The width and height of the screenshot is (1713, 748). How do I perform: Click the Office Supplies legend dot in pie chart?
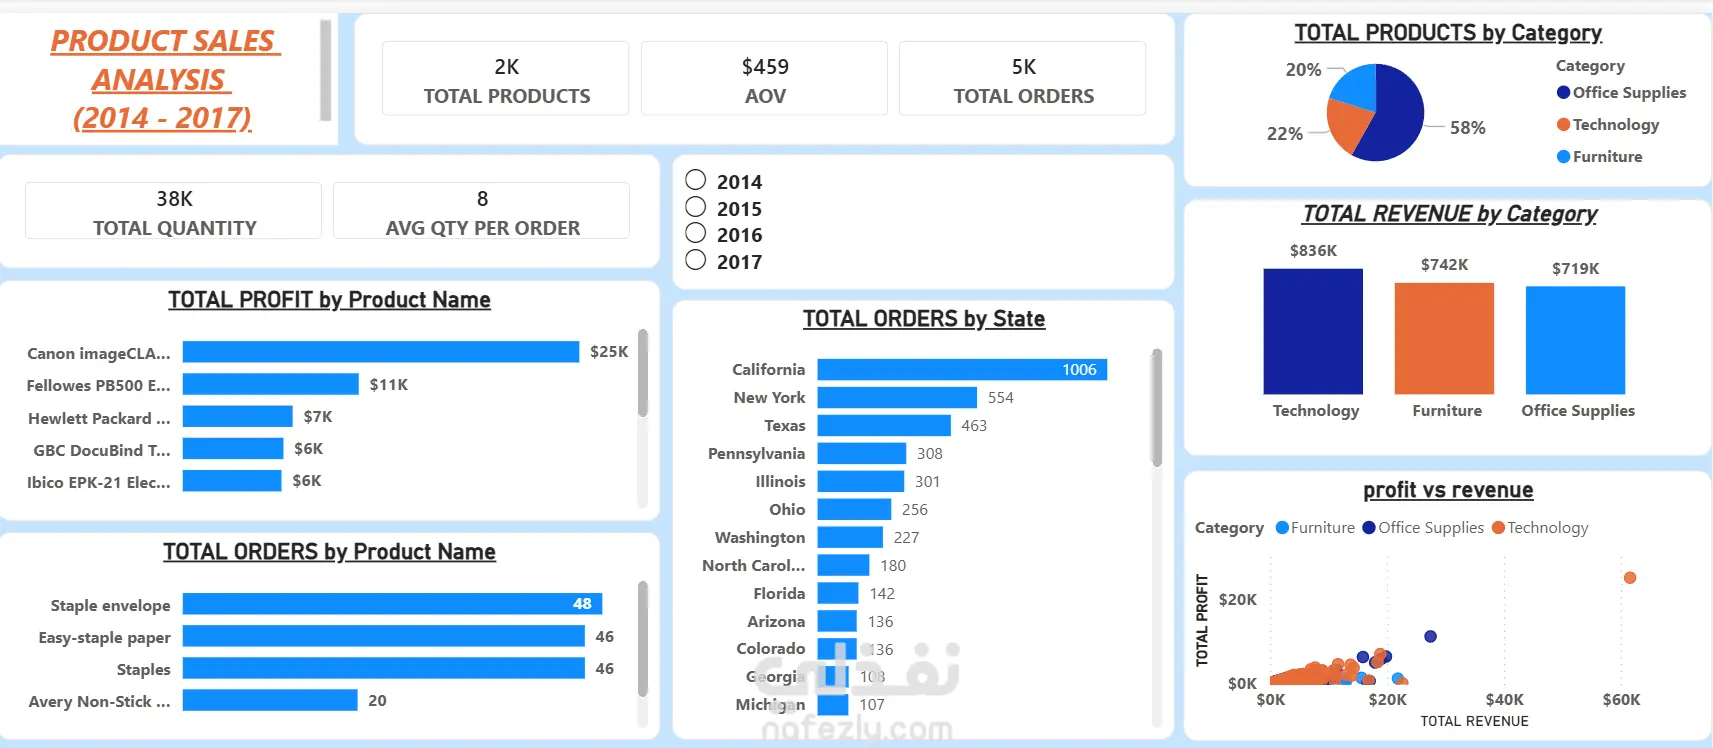(x=1563, y=92)
